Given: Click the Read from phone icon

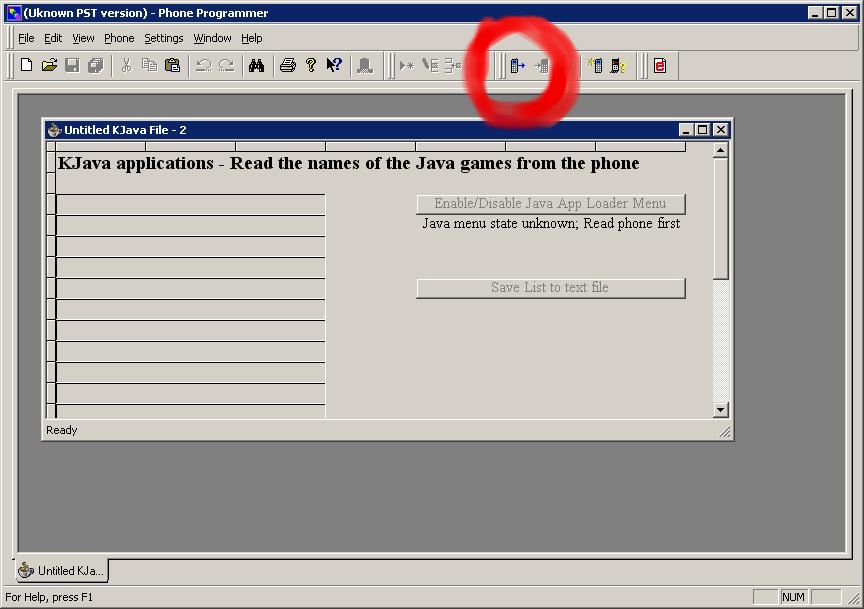Looking at the screenshot, I should pyautogui.click(x=517, y=66).
